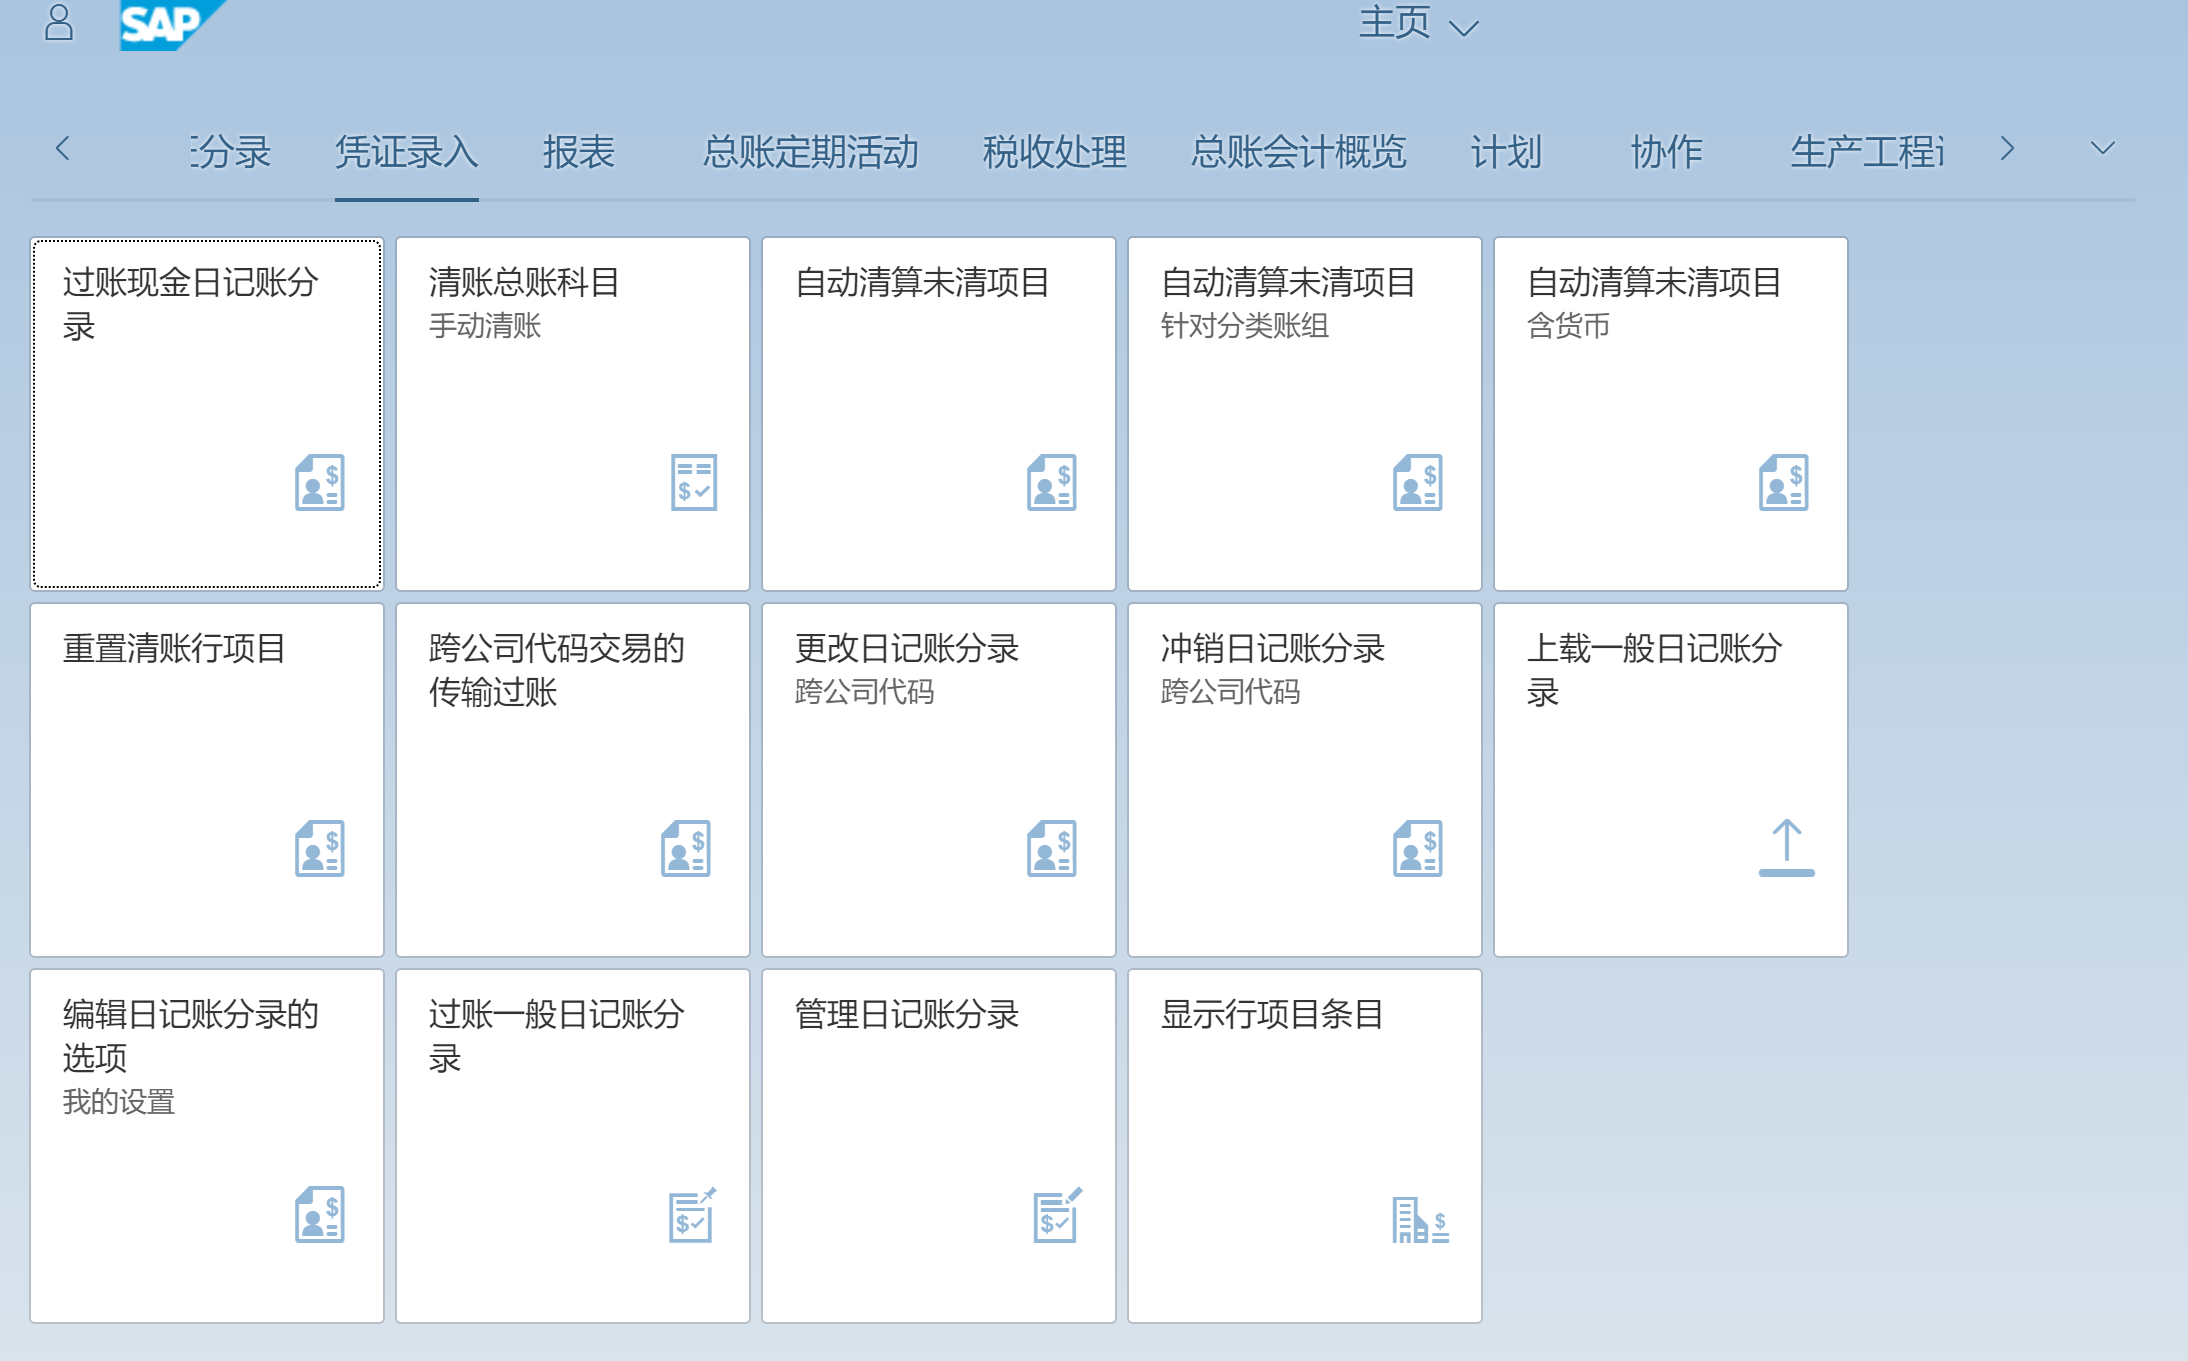Select the upload arrow on 上载一般日记账分录
Image resolution: width=2188 pixels, height=1361 pixels.
click(1786, 848)
